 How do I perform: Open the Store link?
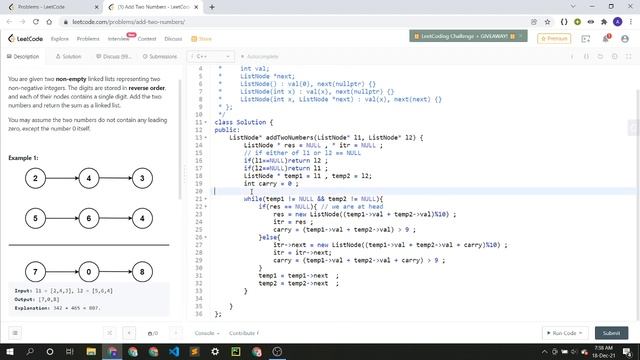(202, 39)
